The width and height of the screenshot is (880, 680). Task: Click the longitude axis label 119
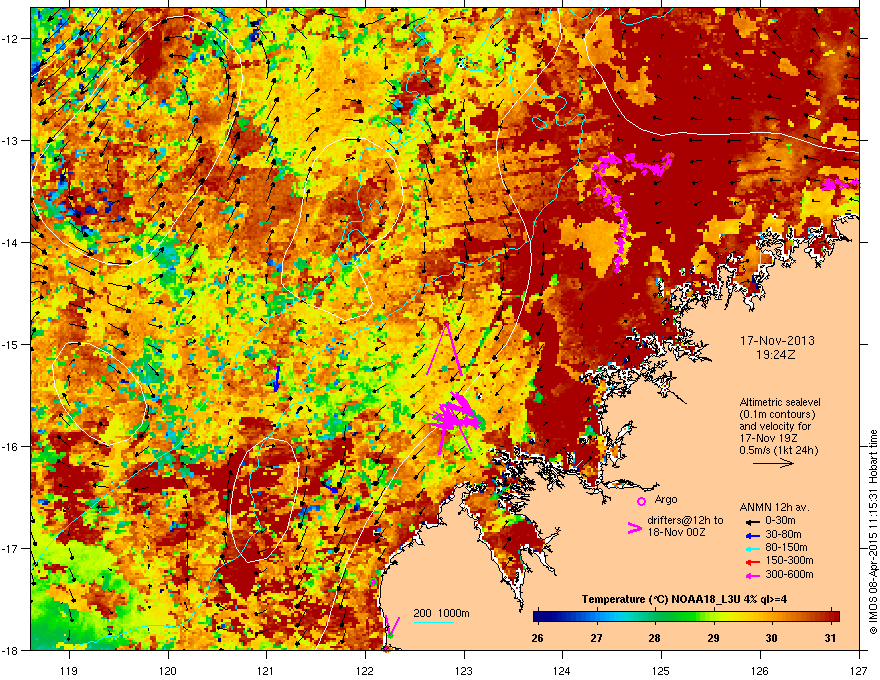pyautogui.click(x=69, y=670)
